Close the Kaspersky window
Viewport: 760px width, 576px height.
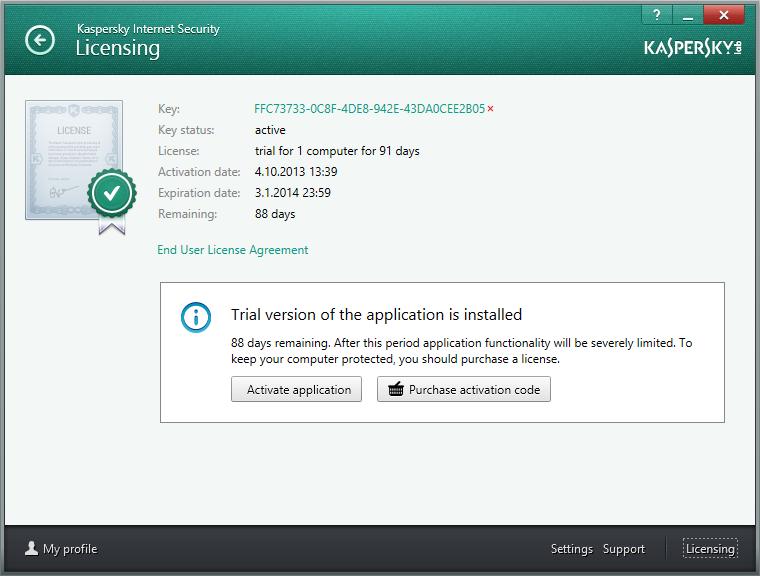724,15
